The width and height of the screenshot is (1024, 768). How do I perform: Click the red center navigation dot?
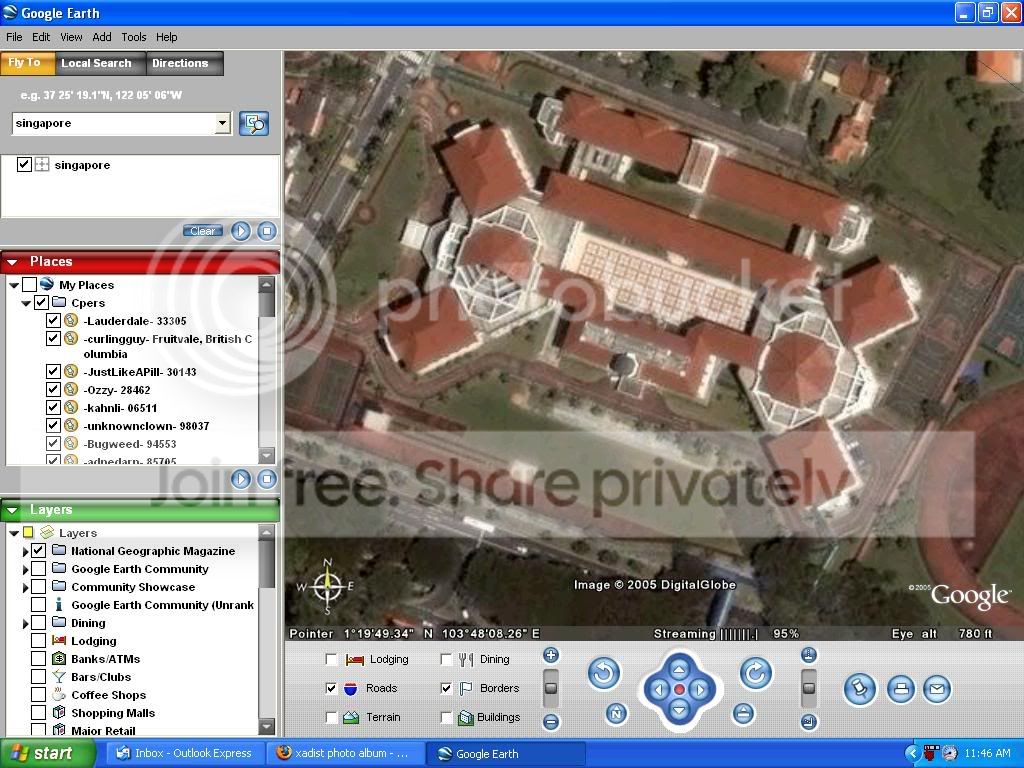(x=679, y=690)
